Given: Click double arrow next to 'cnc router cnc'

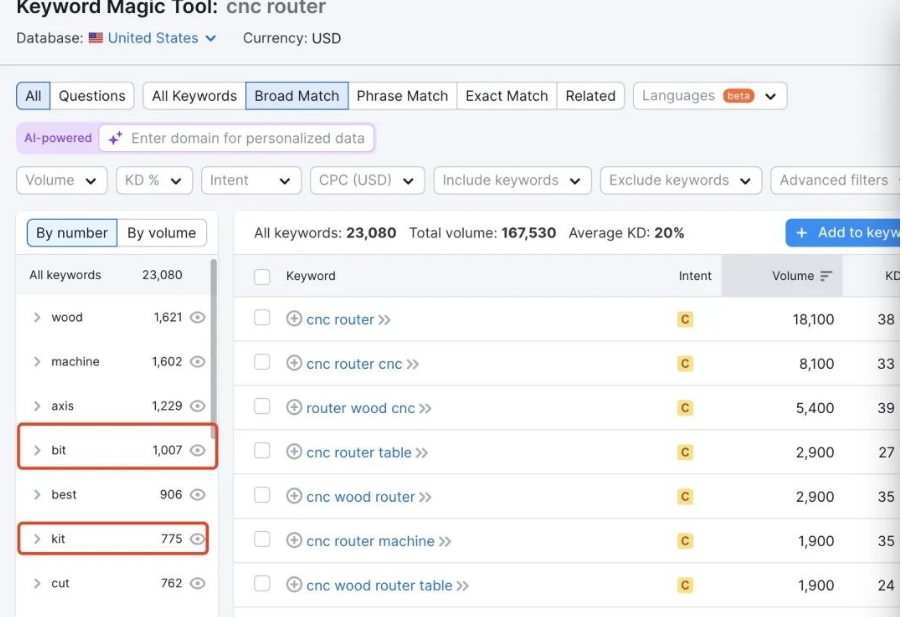Looking at the screenshot, I should pos(413,364).
